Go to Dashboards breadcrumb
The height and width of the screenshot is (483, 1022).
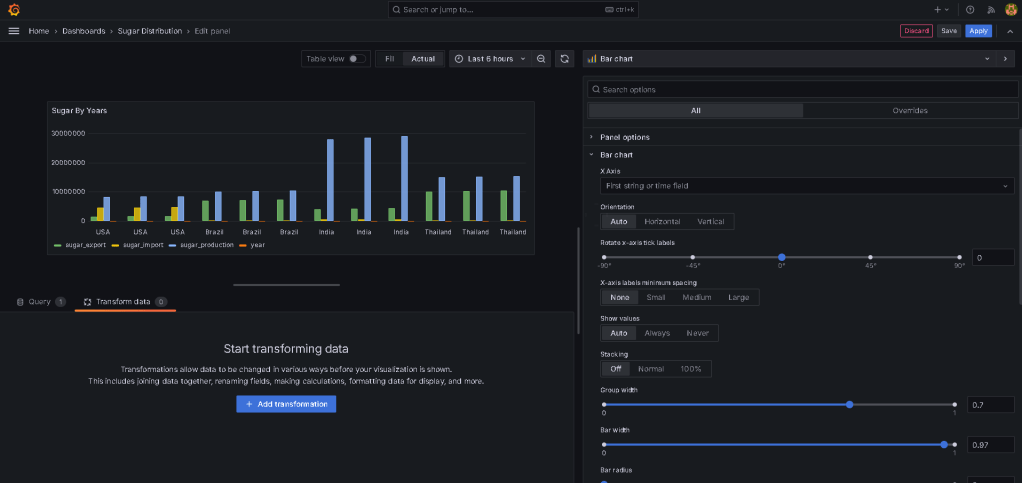coord(83,31)
